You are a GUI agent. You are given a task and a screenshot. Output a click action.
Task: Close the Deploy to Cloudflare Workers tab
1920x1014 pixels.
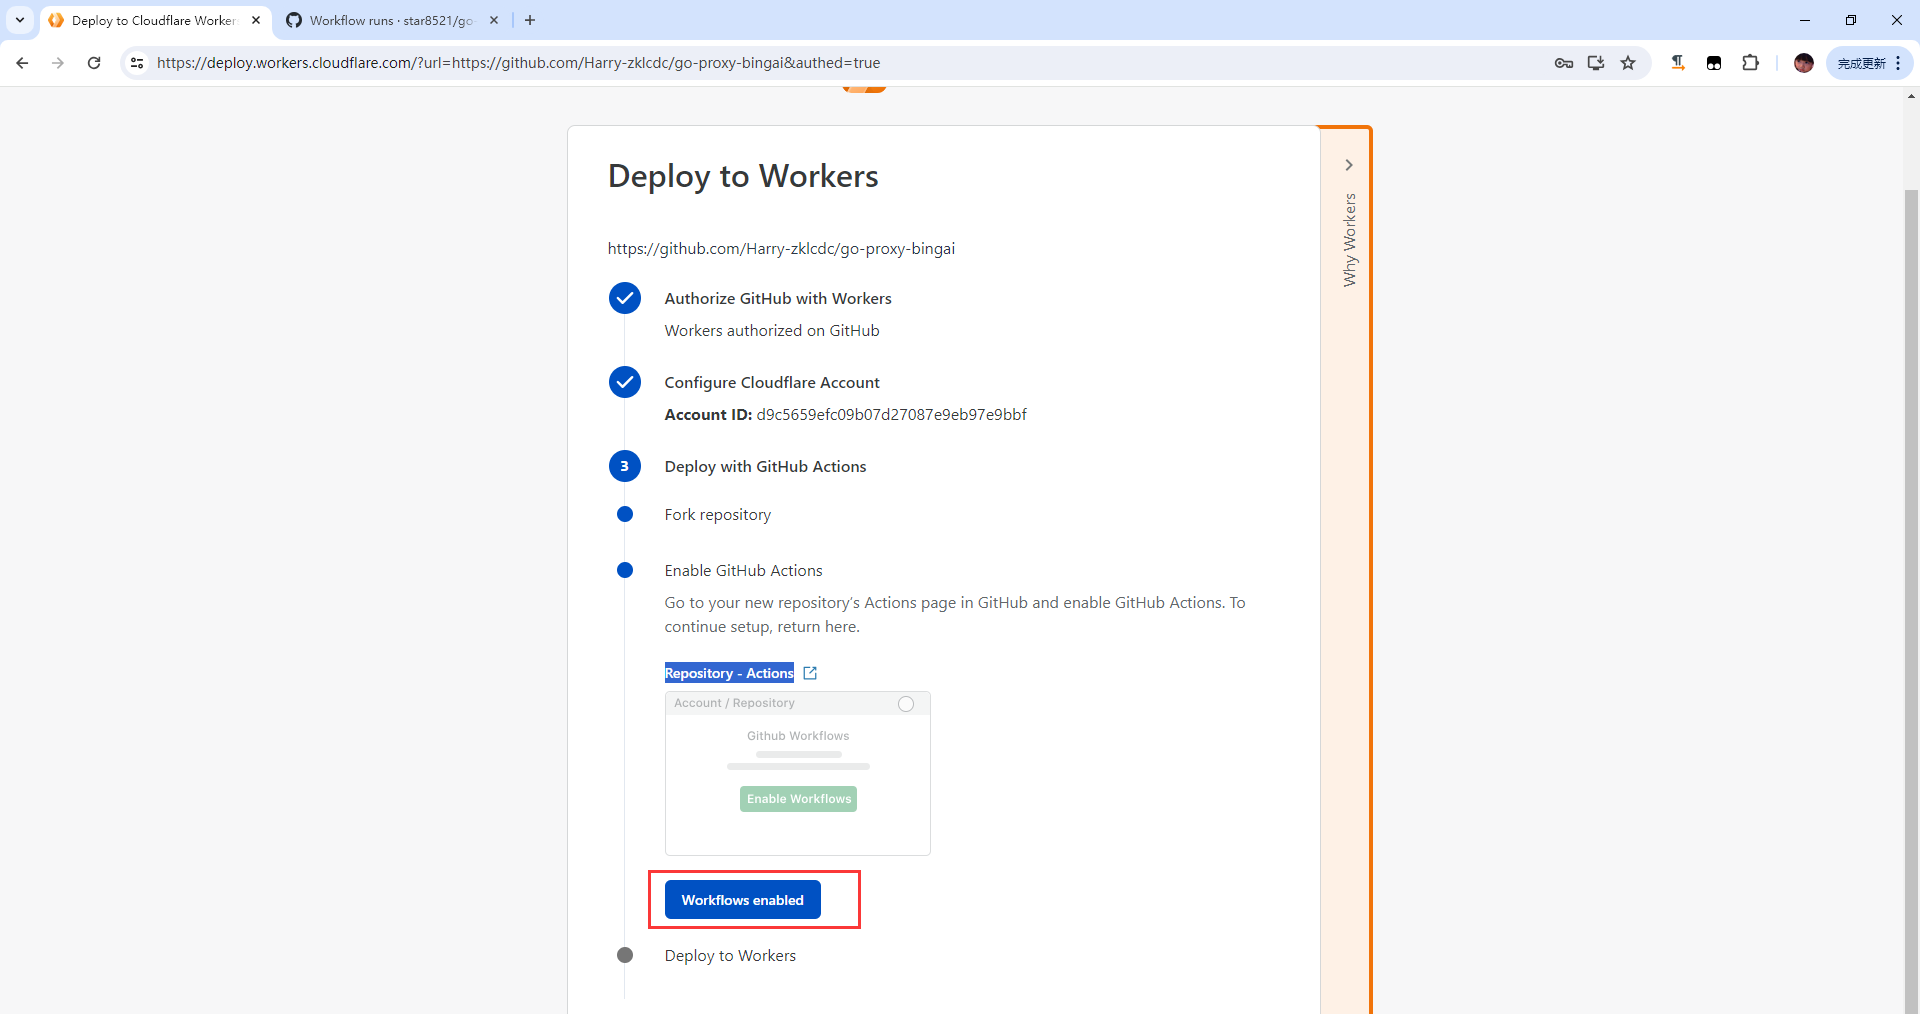pyautogui.click(x=256, y=20)
